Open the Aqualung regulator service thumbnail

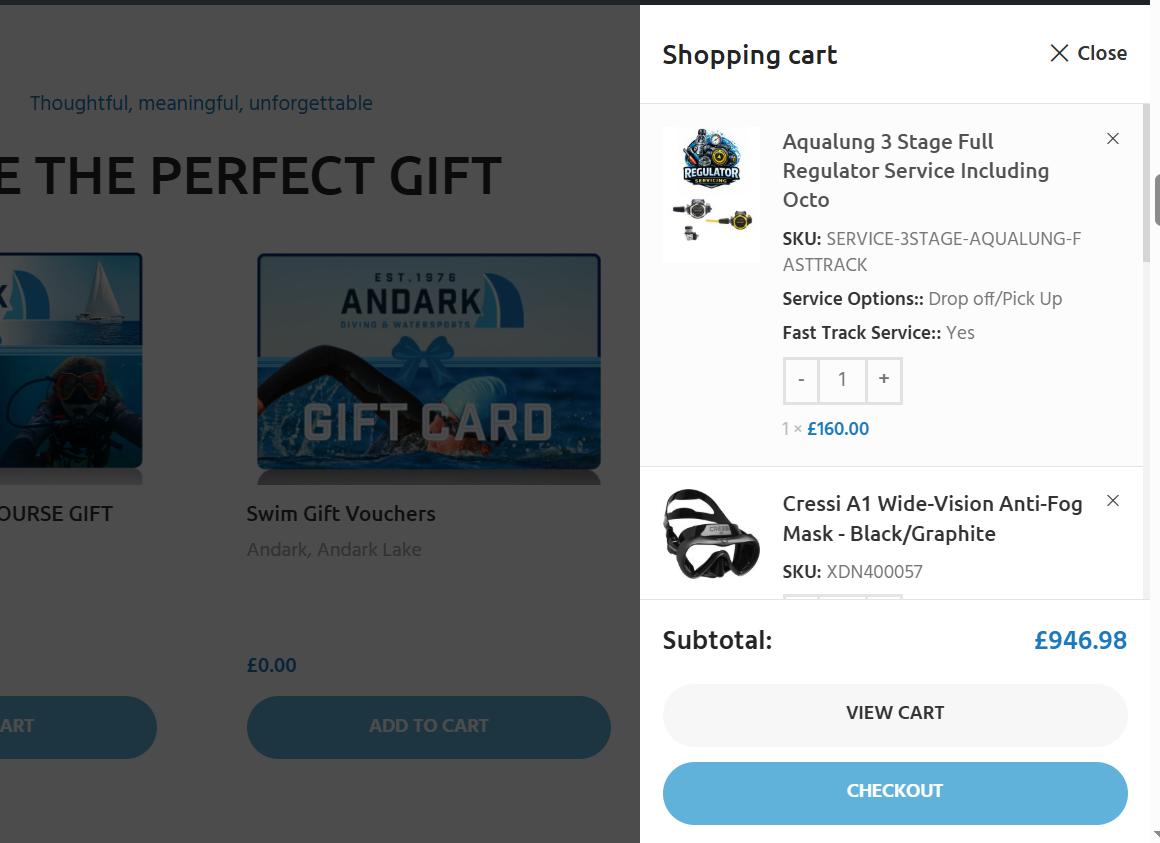[x=712, y=195]
